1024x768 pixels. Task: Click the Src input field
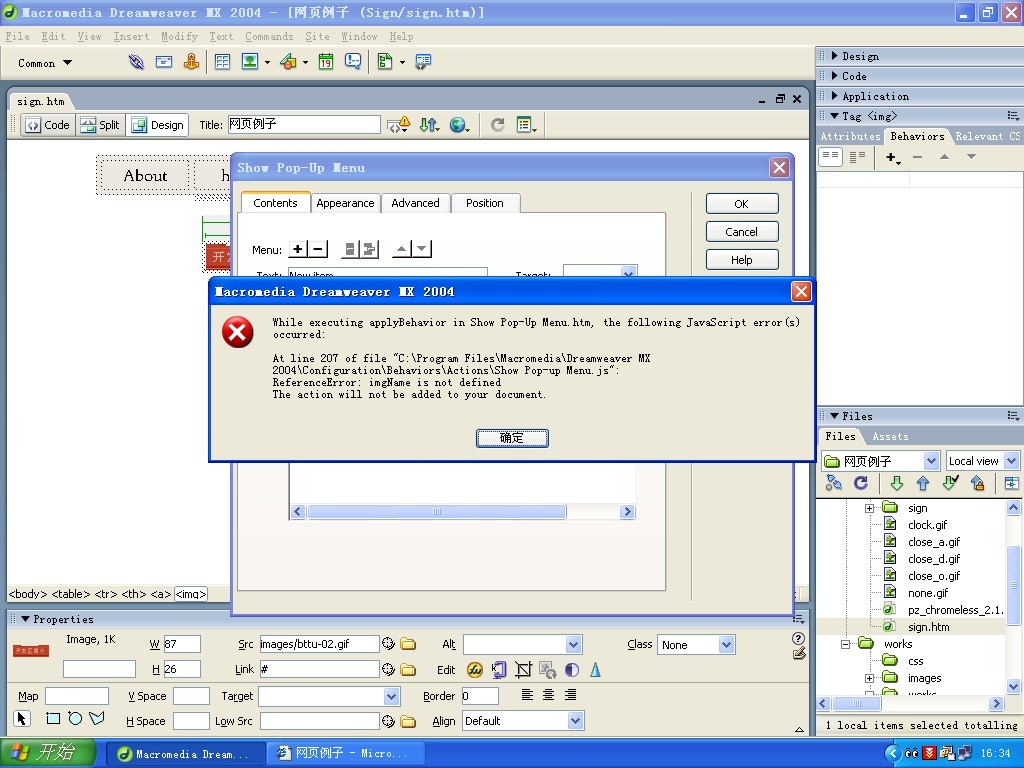[319, 645]
